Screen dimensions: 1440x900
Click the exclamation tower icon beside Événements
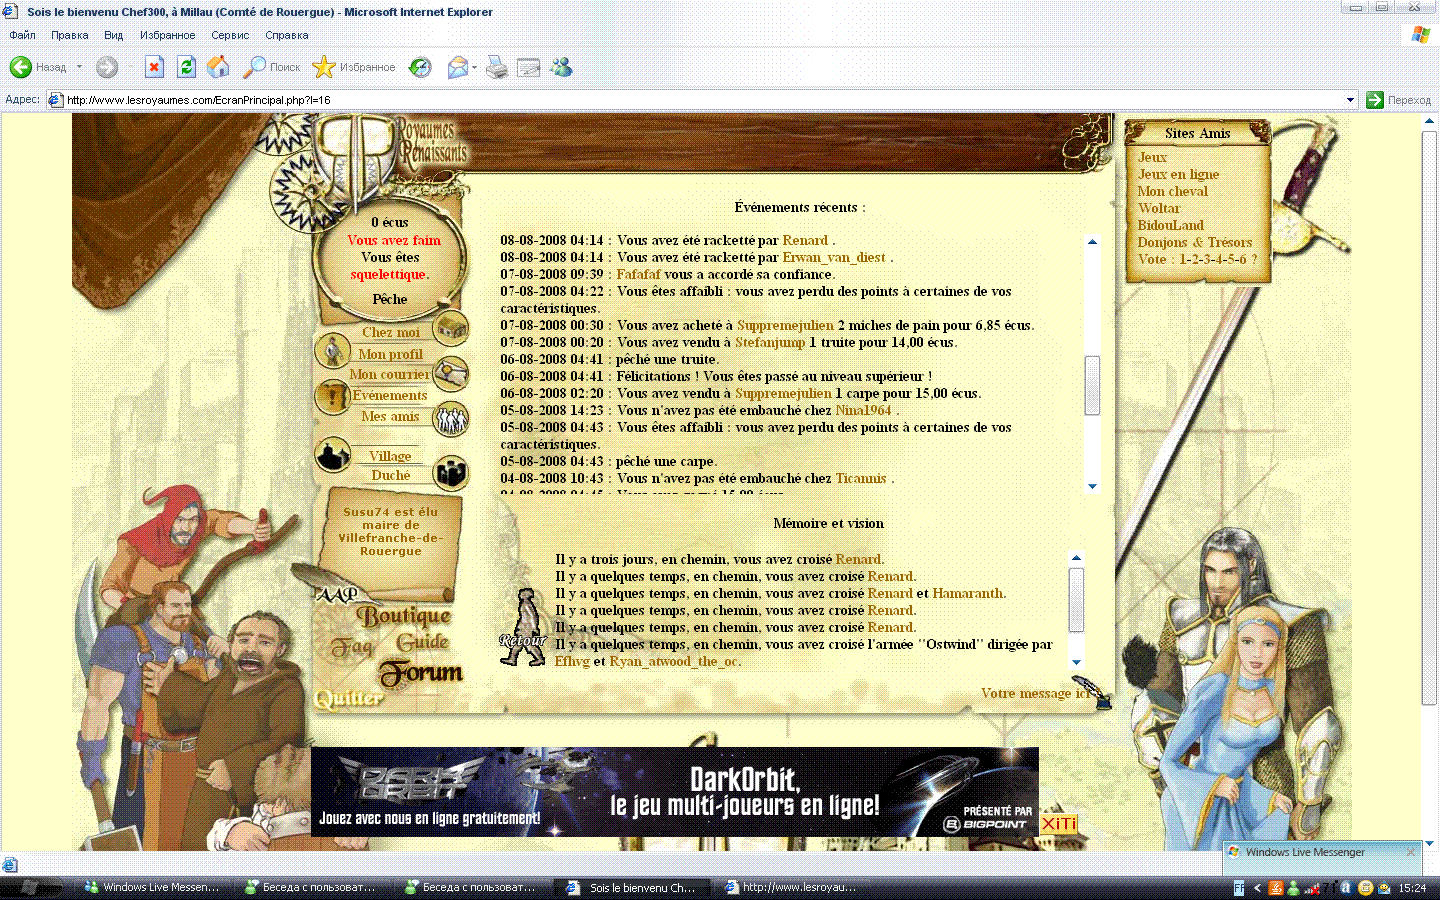pyautogui.click(x=331, y=398)
